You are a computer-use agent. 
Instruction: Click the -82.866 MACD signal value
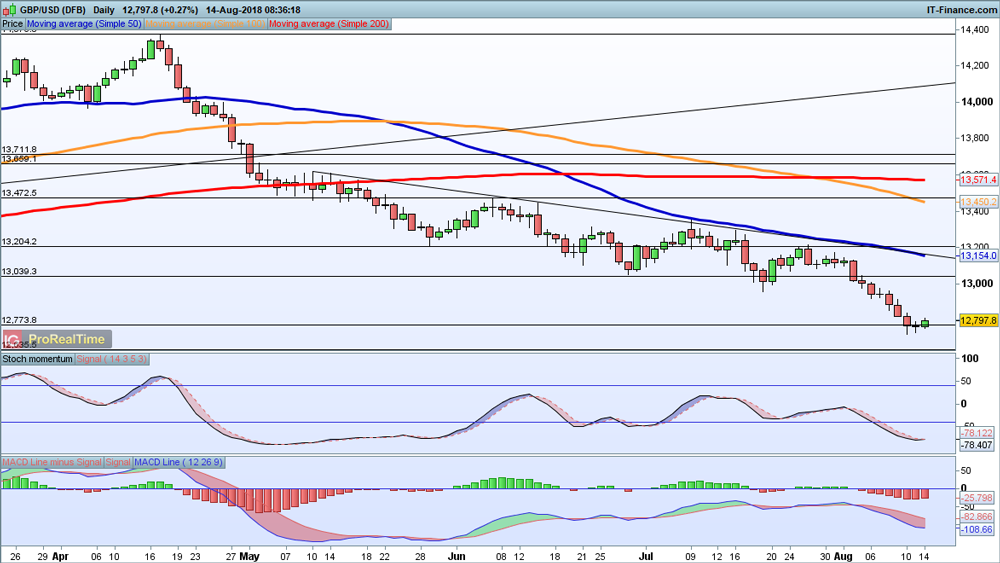point(976,516)
